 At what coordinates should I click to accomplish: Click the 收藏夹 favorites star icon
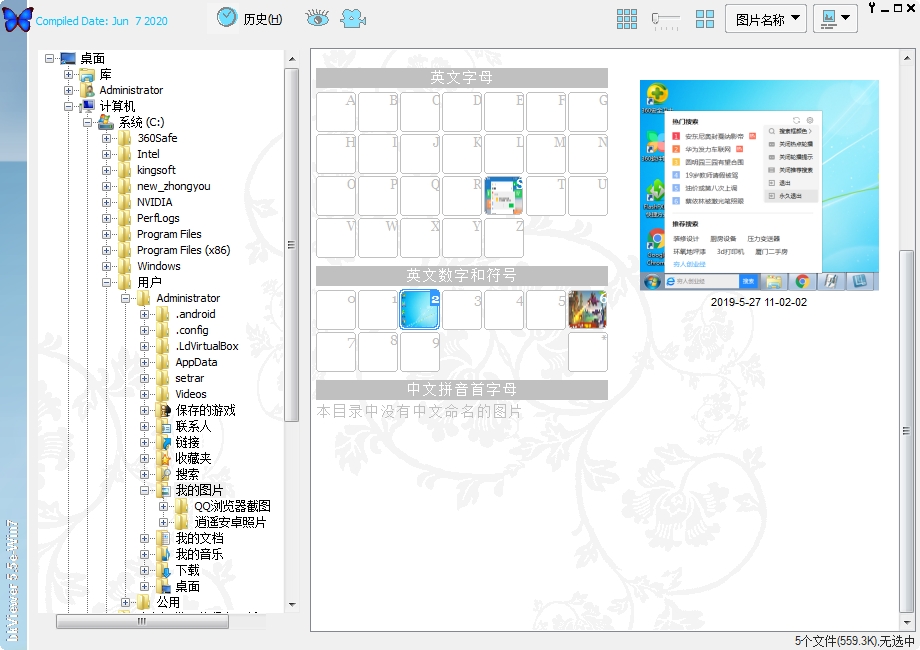point(164,458)
